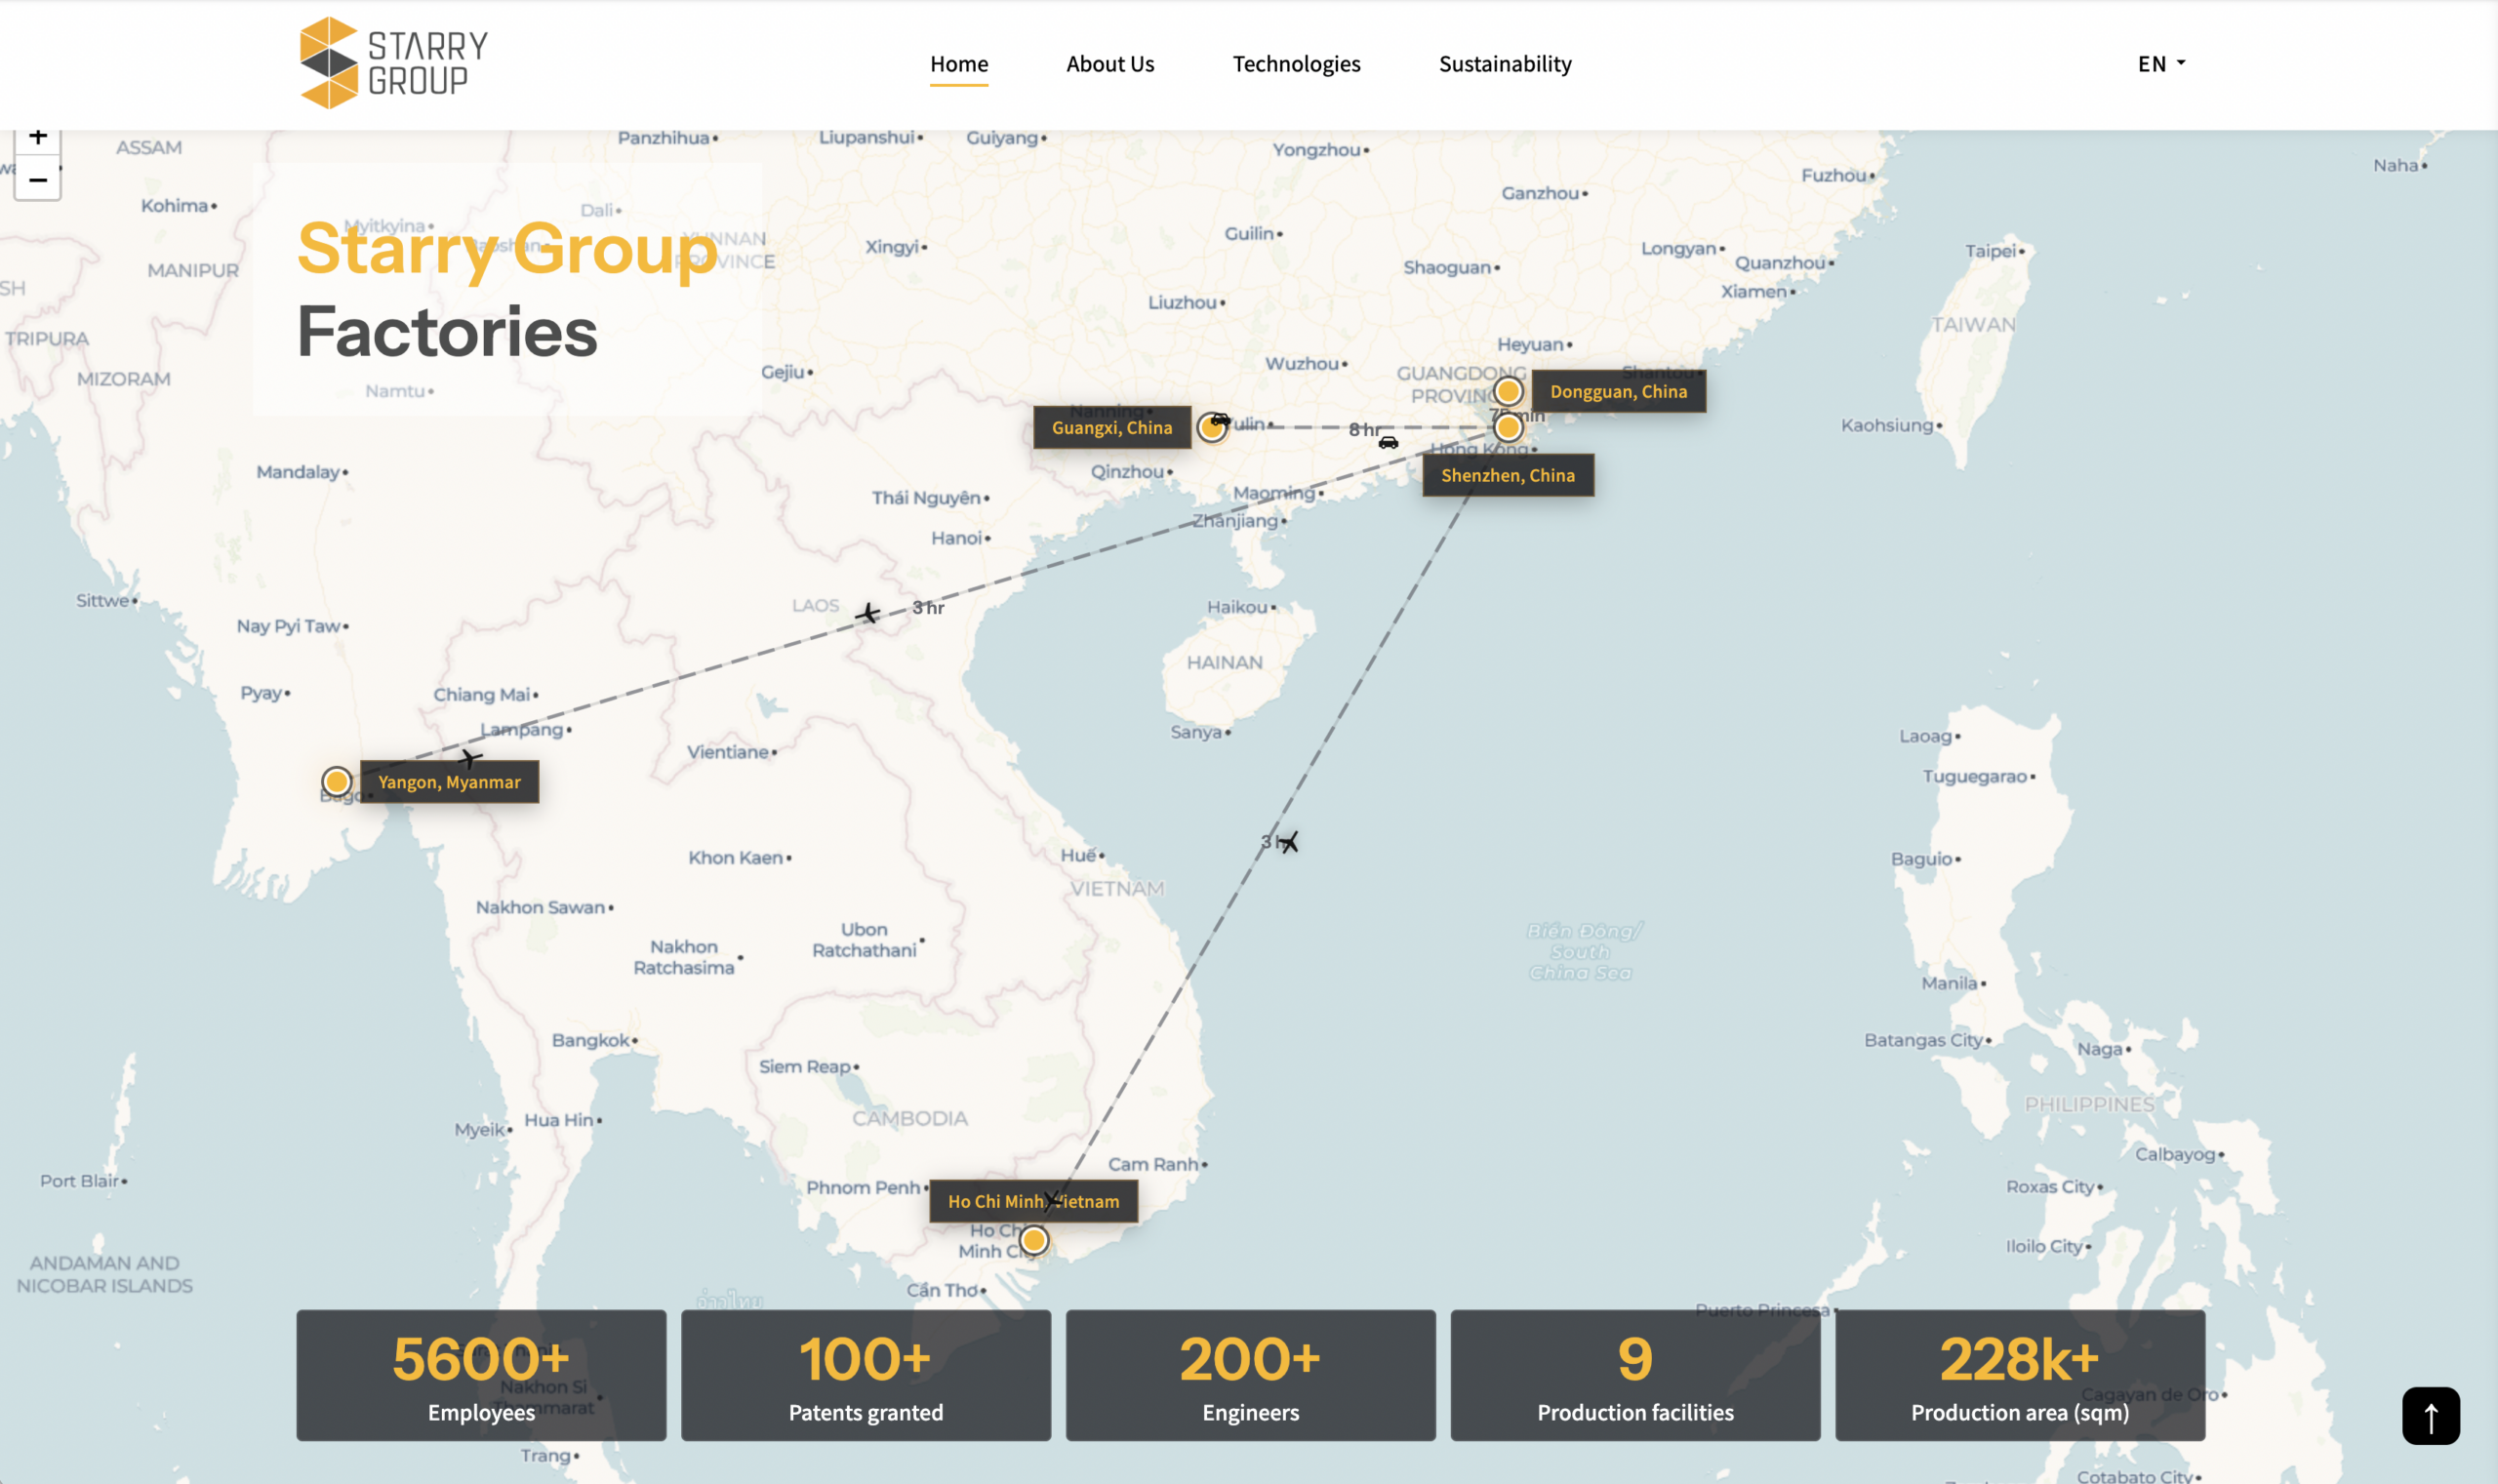Open the About Us menu item
This screenshot has width=2498, height=1484.
(1110, 64)
